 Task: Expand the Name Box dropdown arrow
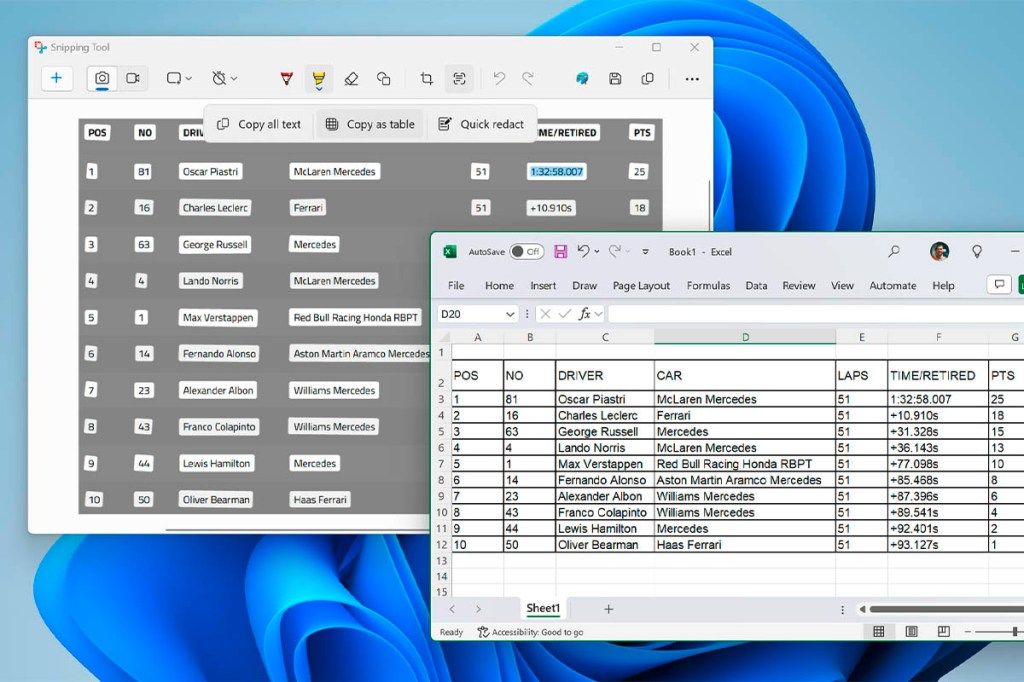click(x=510, y=314)
